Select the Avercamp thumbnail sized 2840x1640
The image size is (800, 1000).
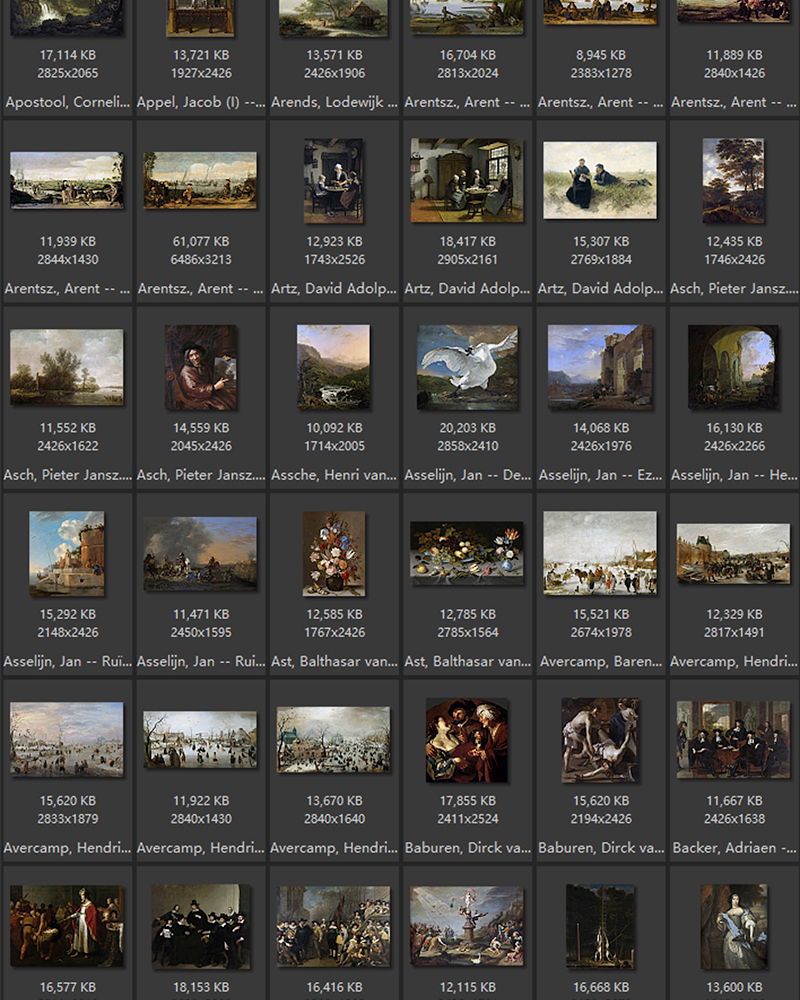pyautogui.click(x=333, y=740)
